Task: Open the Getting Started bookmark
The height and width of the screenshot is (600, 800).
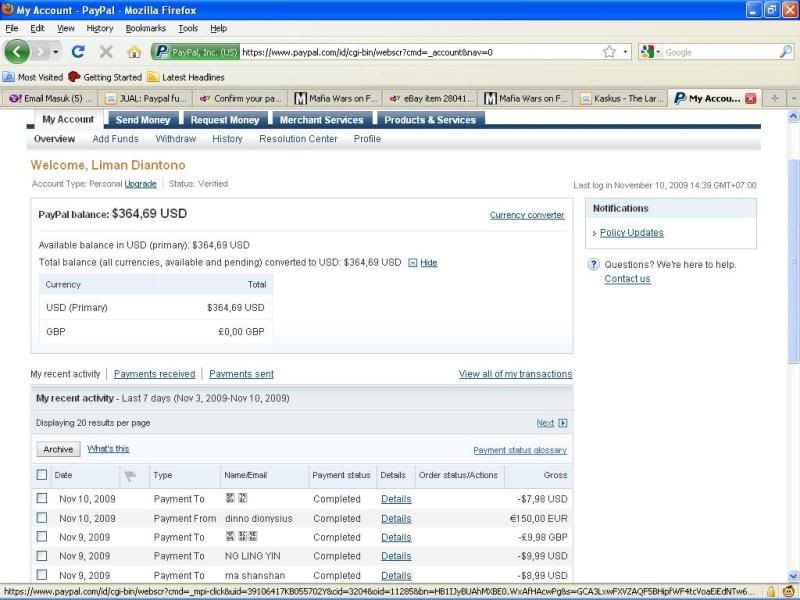Action: [x=105, y=77]
